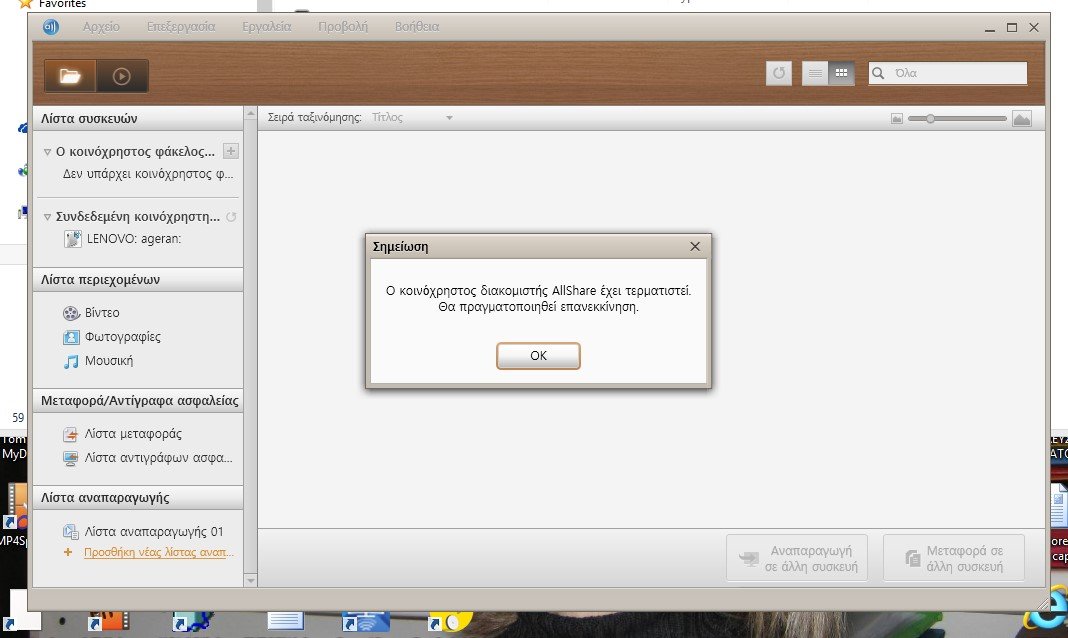Screen dimensions: 1068x638
Task: Click the AllShare logo icon in title bar
Action: click(x=50, y=27)
